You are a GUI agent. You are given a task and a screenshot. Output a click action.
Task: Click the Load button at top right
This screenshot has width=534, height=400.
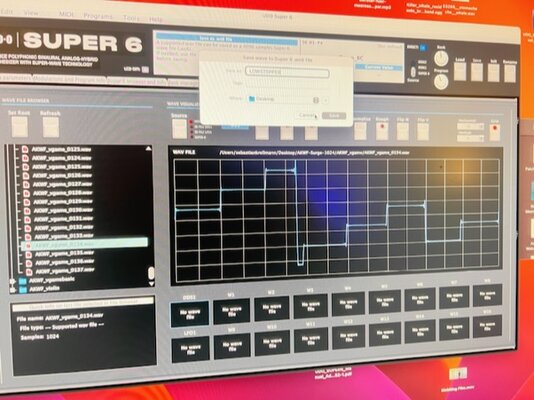tap(460, 71)
